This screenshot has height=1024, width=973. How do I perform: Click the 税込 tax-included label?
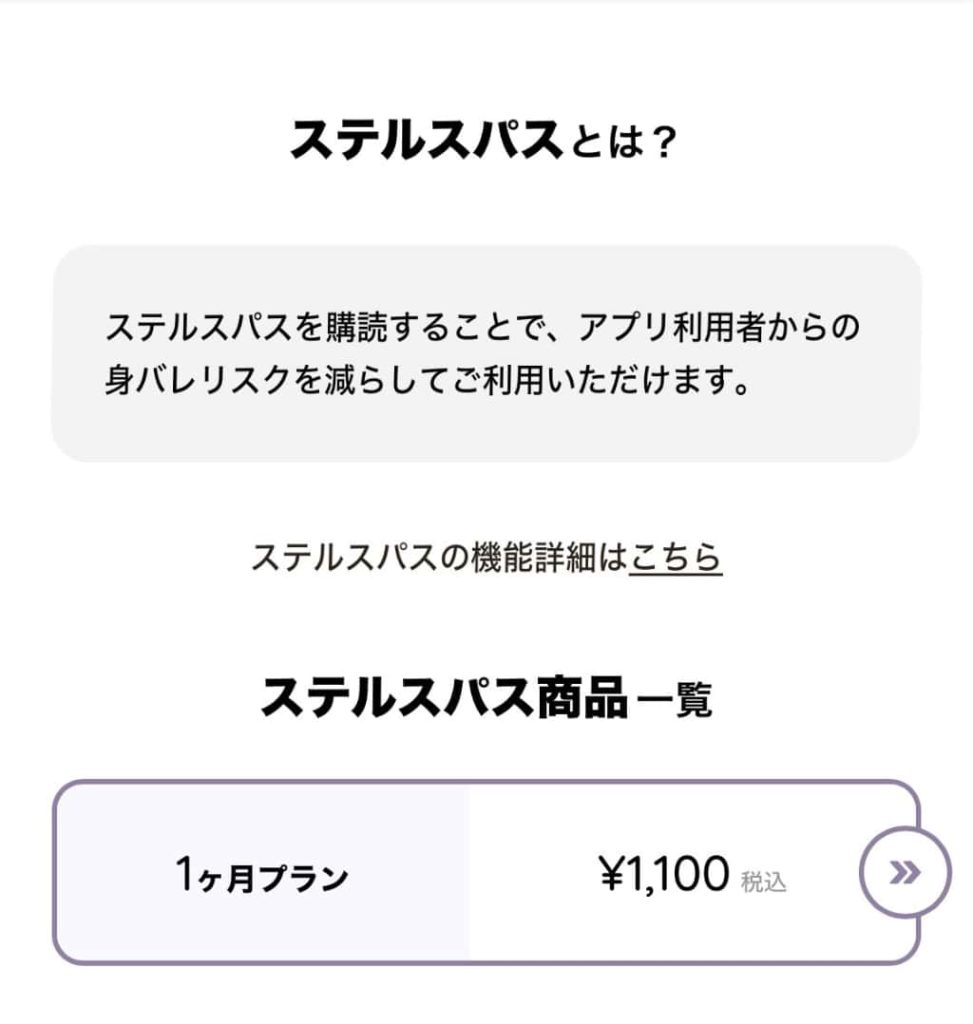(x=764, y=882)
